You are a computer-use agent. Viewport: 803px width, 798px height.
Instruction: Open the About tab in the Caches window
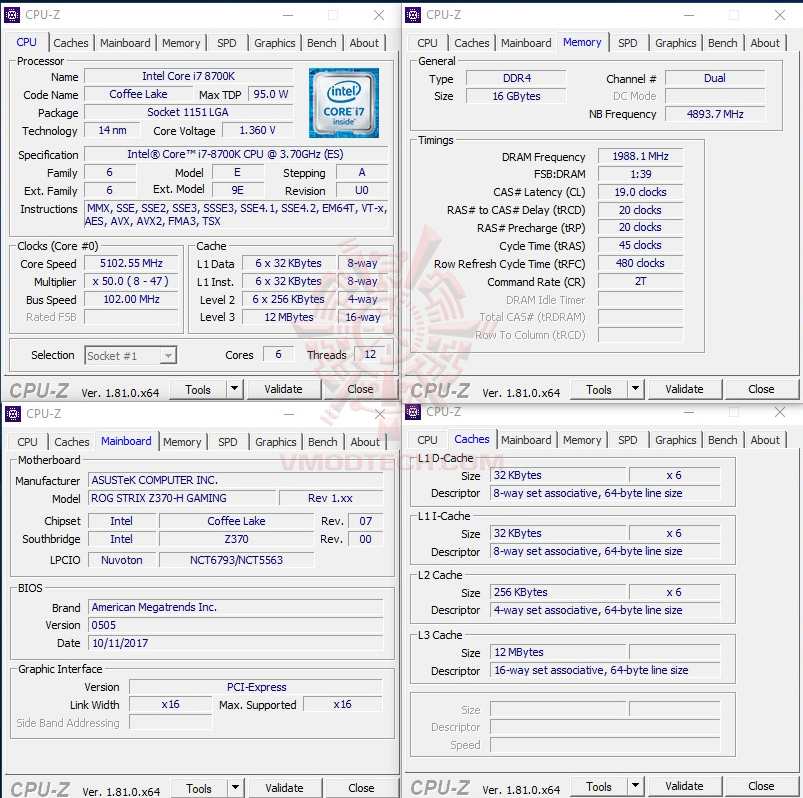(x=765, y=439)
